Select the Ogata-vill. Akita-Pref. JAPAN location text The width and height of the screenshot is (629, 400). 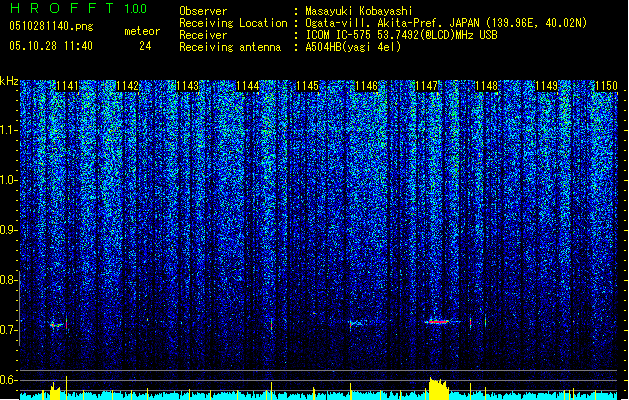[446, 23]
